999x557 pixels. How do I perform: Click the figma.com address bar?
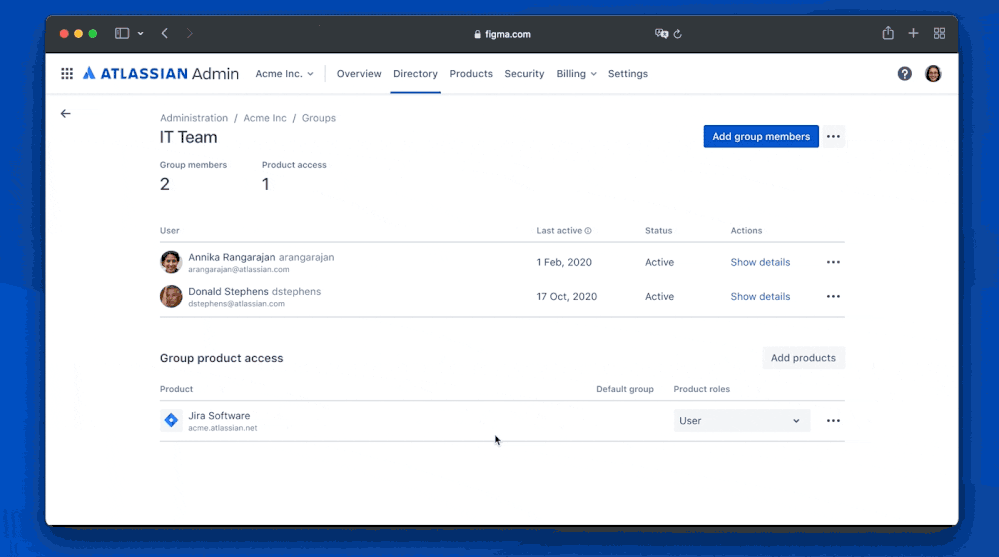pyautogui.click(x=503, y=34)
